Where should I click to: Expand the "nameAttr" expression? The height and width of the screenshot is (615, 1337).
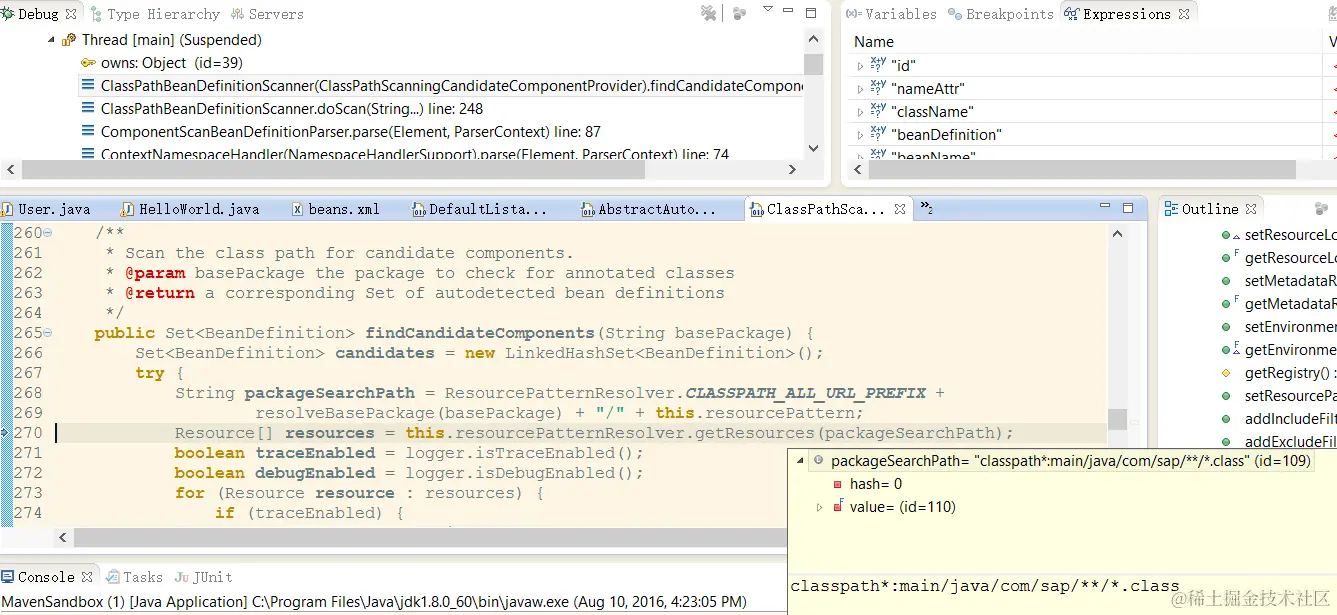(860, 89)
